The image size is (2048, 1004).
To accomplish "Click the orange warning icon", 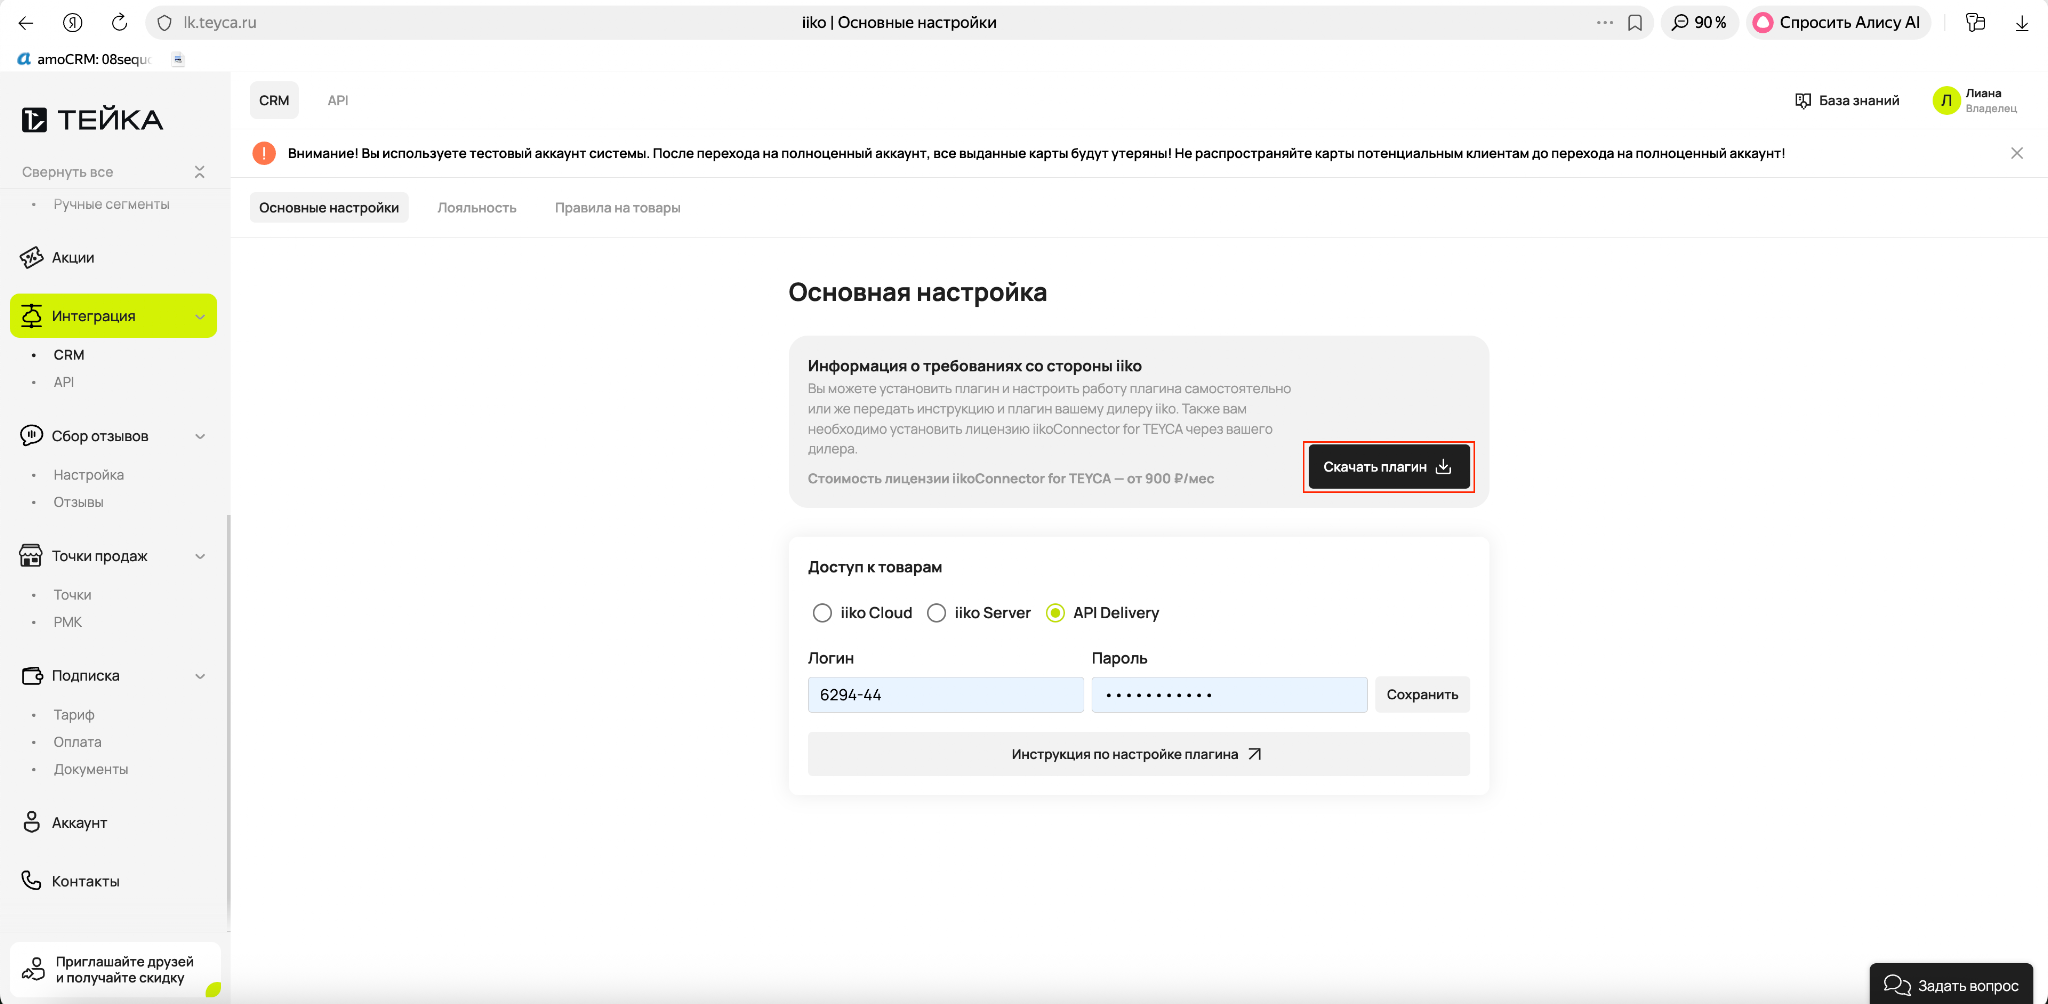I will click(264, 153).
